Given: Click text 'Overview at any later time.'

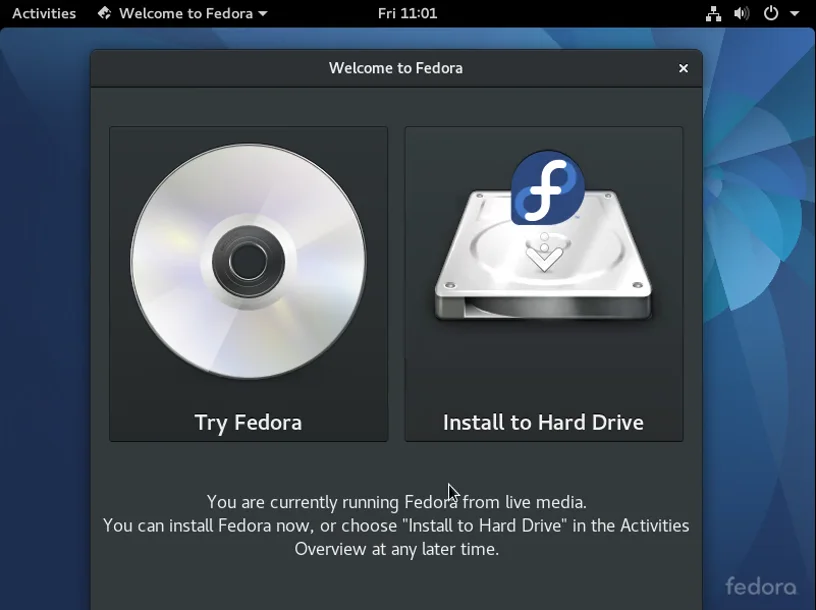Looking at the screenshot, I should [397, 549].
